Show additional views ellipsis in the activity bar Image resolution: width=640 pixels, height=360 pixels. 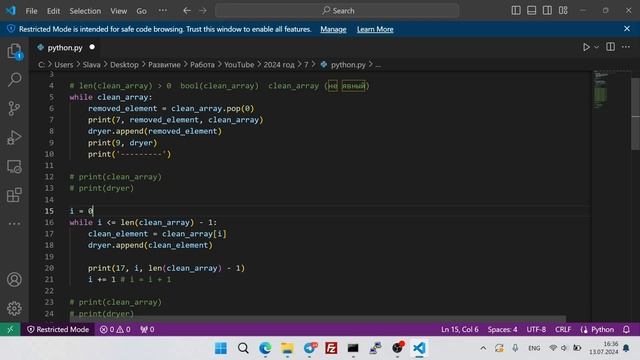14,224
